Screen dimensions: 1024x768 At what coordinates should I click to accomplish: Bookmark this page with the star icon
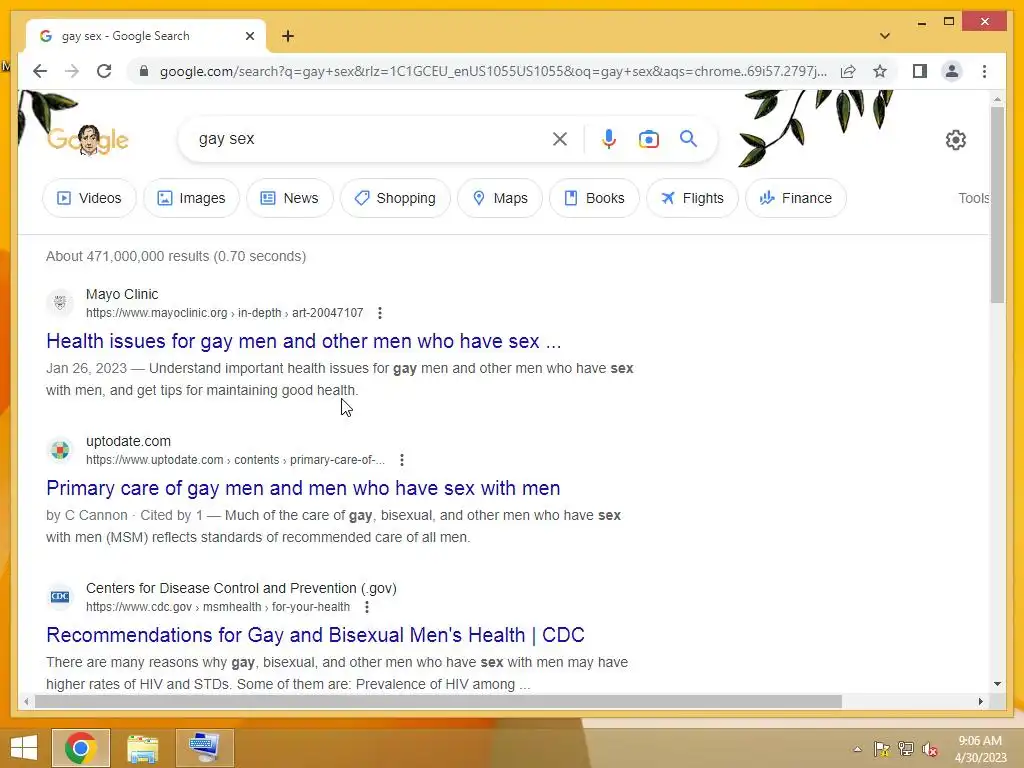(x=880, y=71)
